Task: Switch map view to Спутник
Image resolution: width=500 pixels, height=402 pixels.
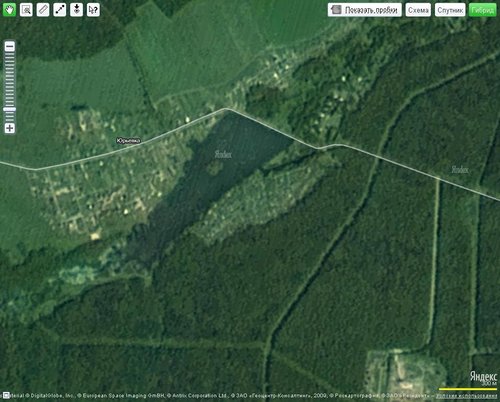Action: tap(450, 10)
